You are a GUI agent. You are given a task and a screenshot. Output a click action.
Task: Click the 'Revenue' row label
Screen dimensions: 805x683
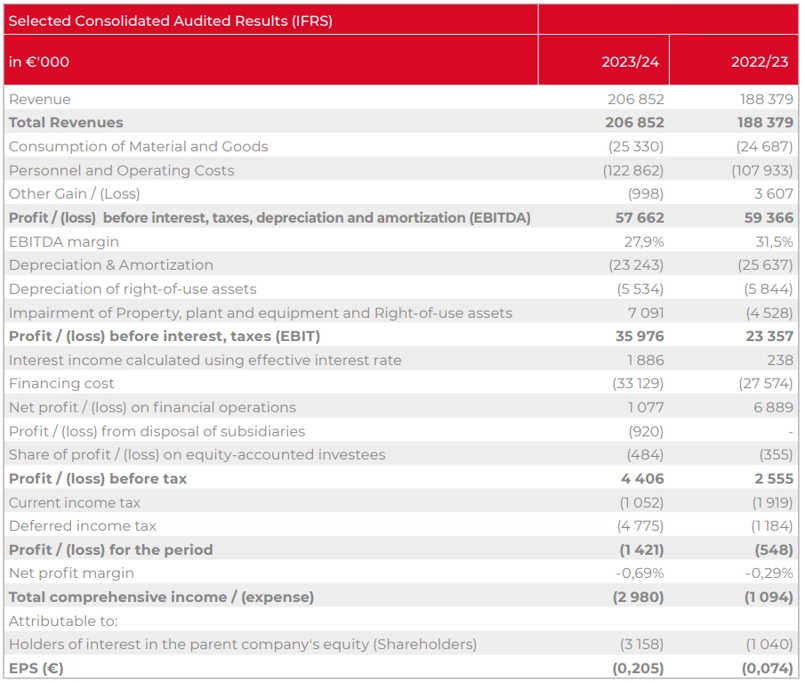click(x=40, y=99)
